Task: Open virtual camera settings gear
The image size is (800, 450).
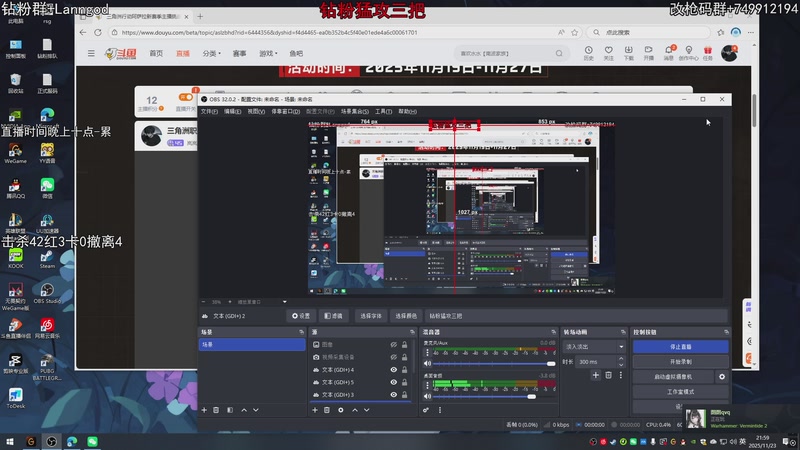Action: (x=722, y=377)
